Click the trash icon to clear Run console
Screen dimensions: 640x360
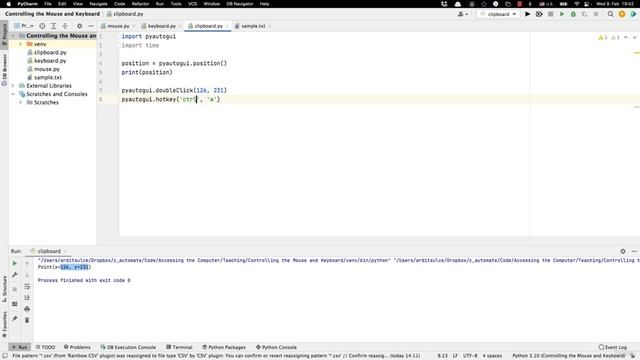click(x=27, y=320)
